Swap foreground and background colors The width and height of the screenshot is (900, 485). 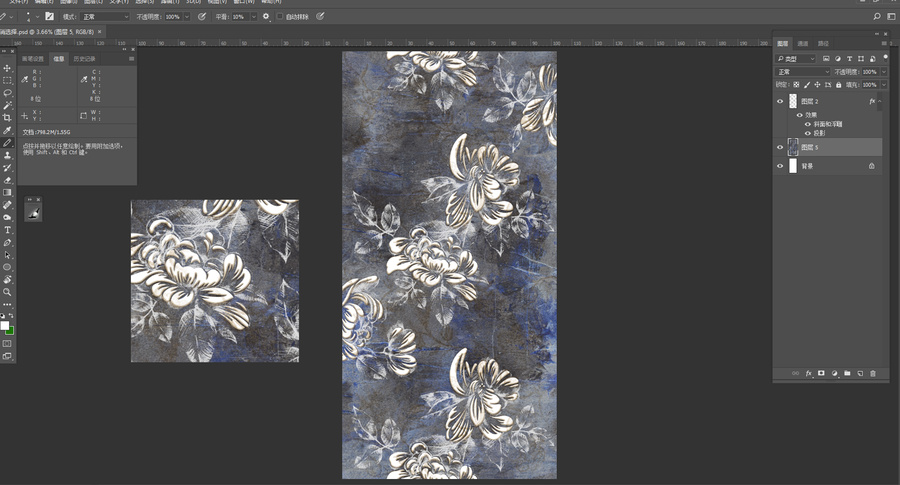pos(11,316)
